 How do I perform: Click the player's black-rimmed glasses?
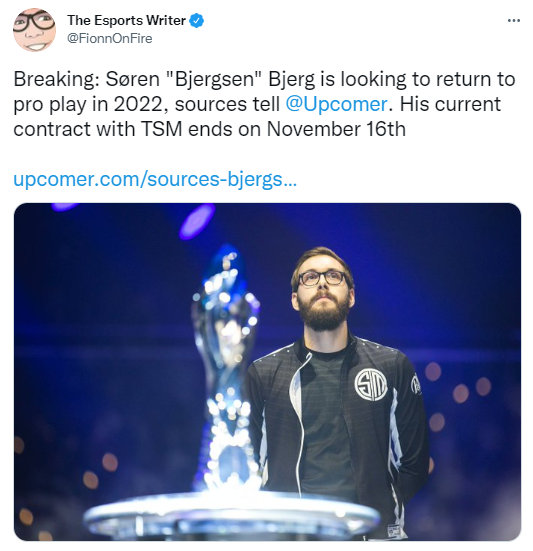323,279
